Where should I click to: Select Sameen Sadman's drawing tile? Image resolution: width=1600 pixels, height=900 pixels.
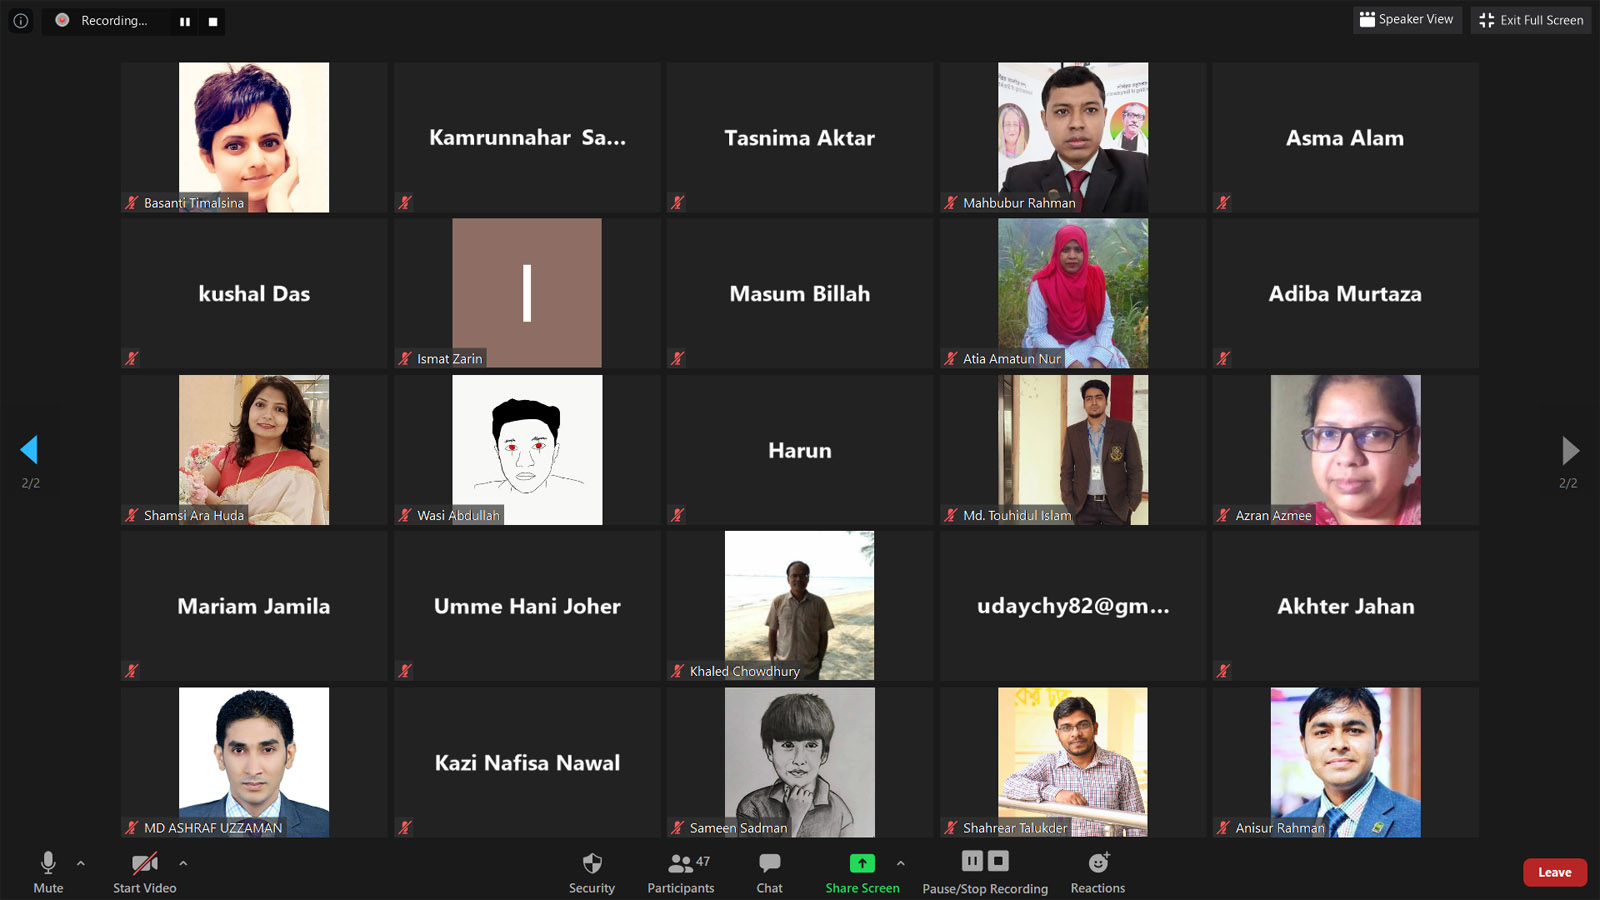pyautogui.click(x=800, y=762)
